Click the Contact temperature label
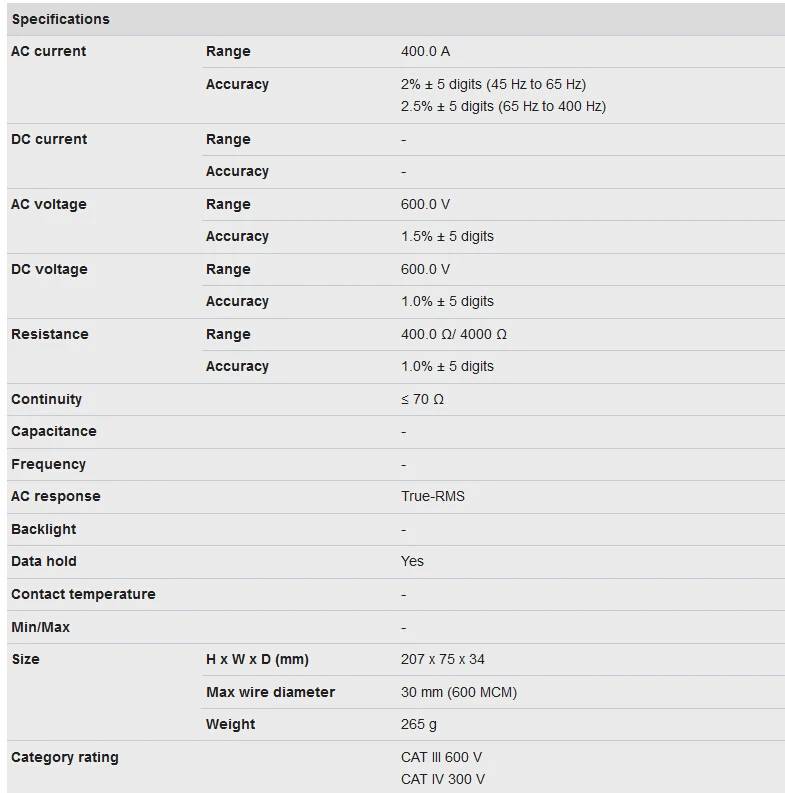Viewport: 785px width, 793px height. 83,594
